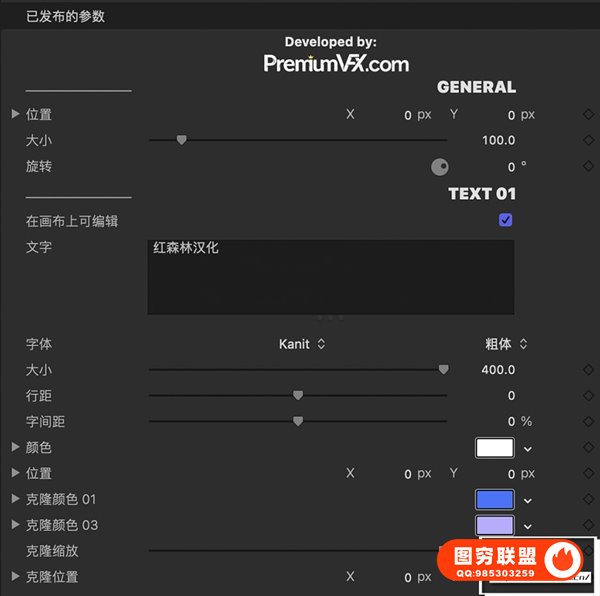The width and height of the screenshot is (600, 596).
Task: Open the Kanit font dropdown
Action: coord(302,344)
